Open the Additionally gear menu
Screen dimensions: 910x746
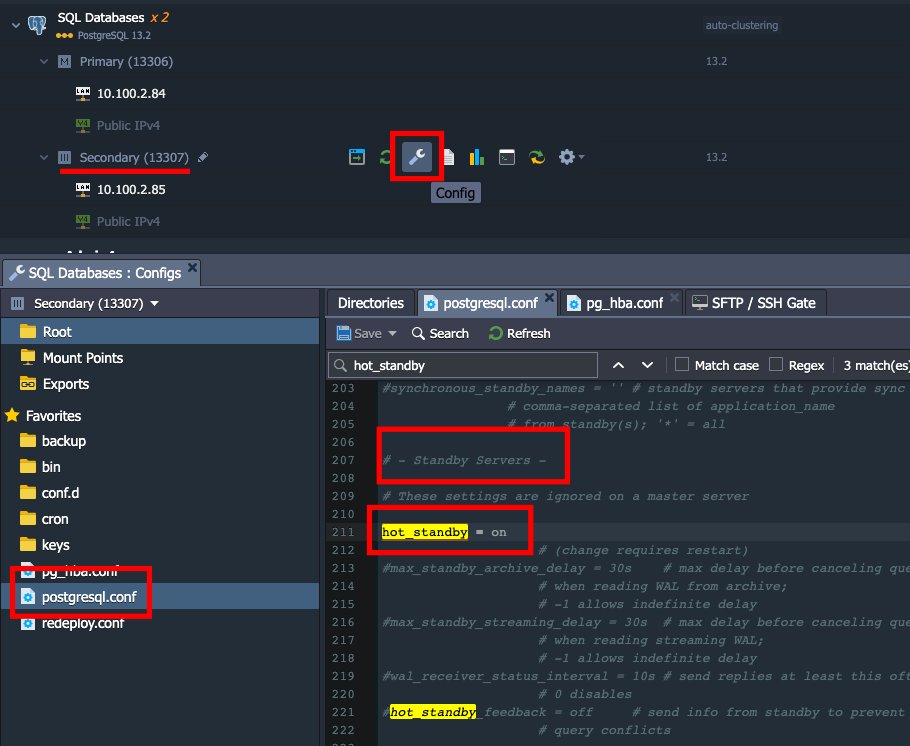571,157
